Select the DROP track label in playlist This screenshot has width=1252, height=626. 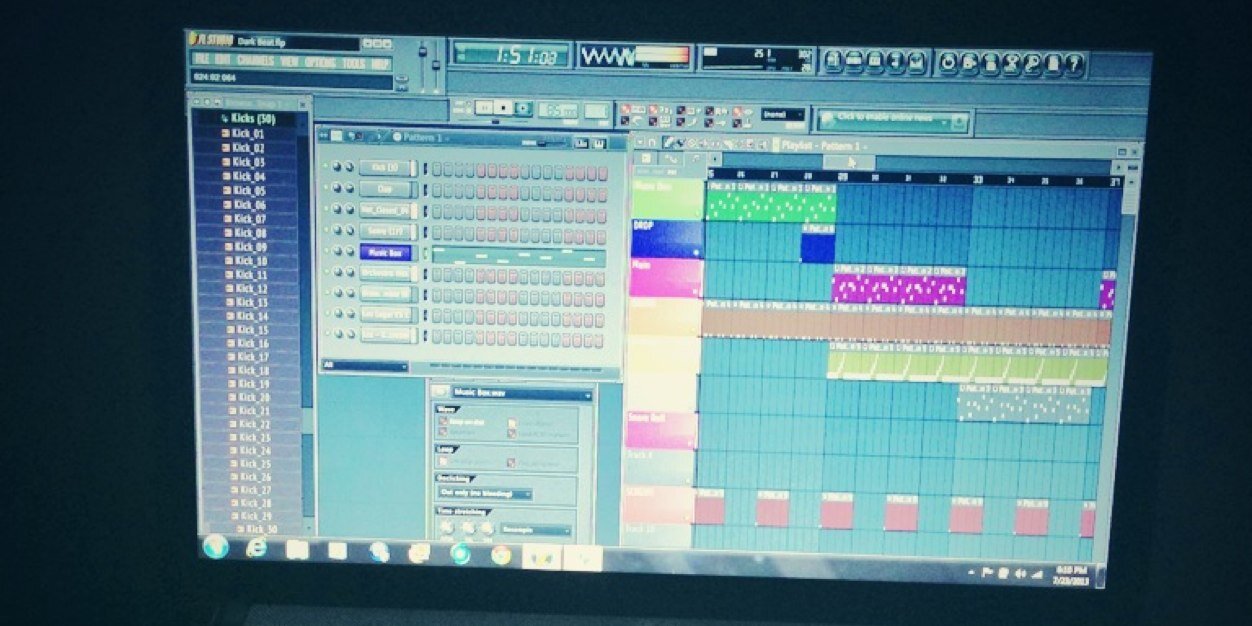pos(667,241)
